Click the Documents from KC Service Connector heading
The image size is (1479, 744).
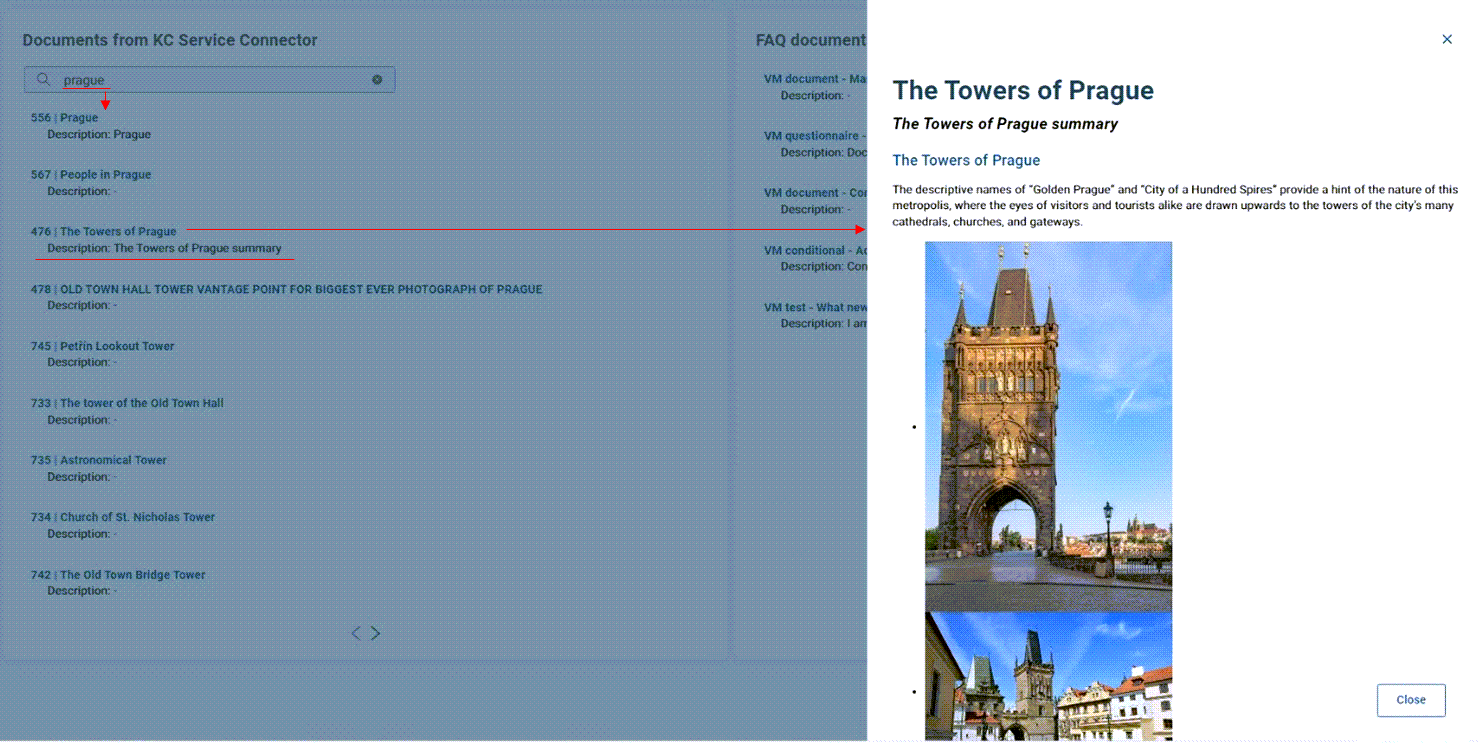point(170,41)
